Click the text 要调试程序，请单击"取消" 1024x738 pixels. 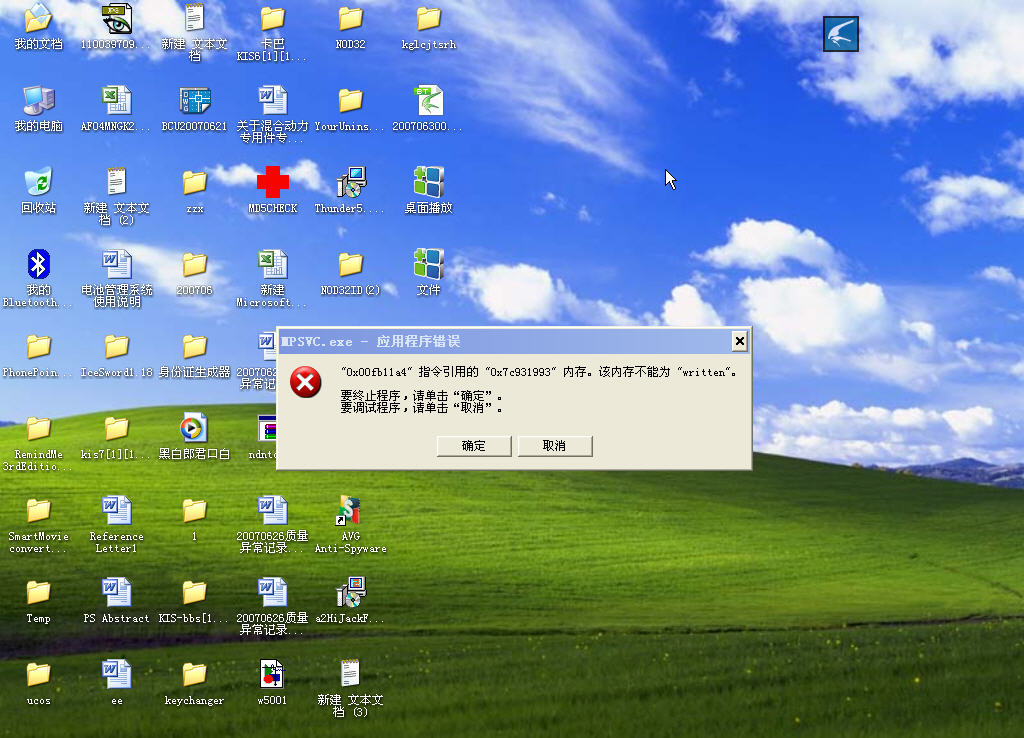pos(421,408)
